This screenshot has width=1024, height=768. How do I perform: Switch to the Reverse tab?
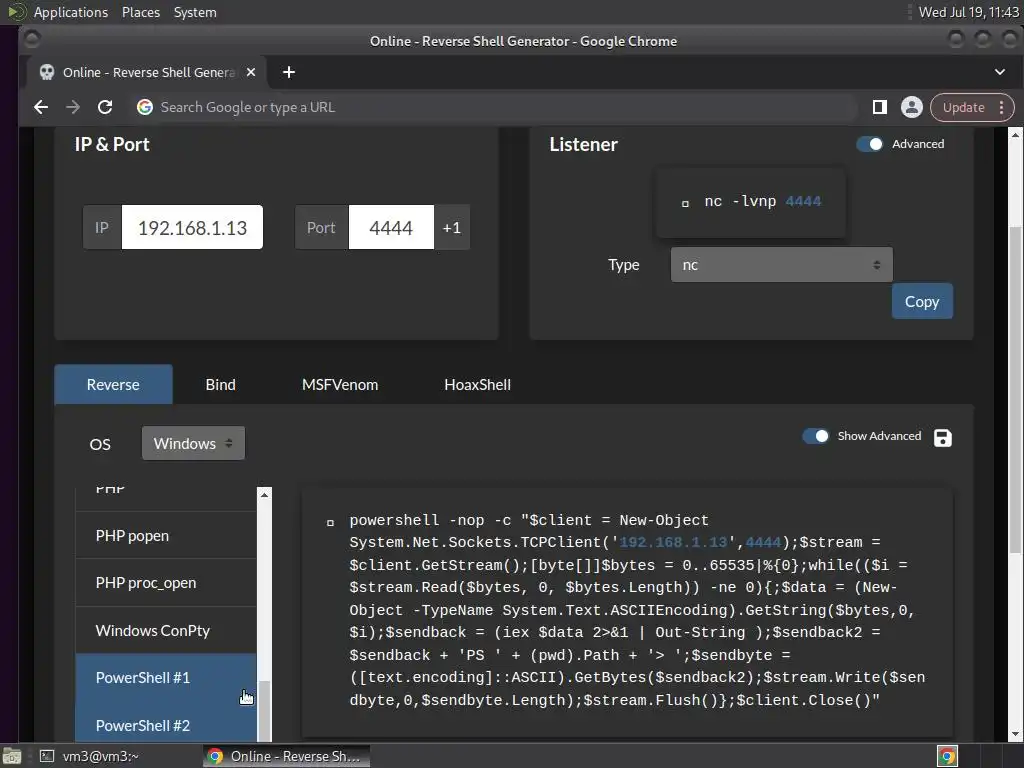(x=113, y=385)
